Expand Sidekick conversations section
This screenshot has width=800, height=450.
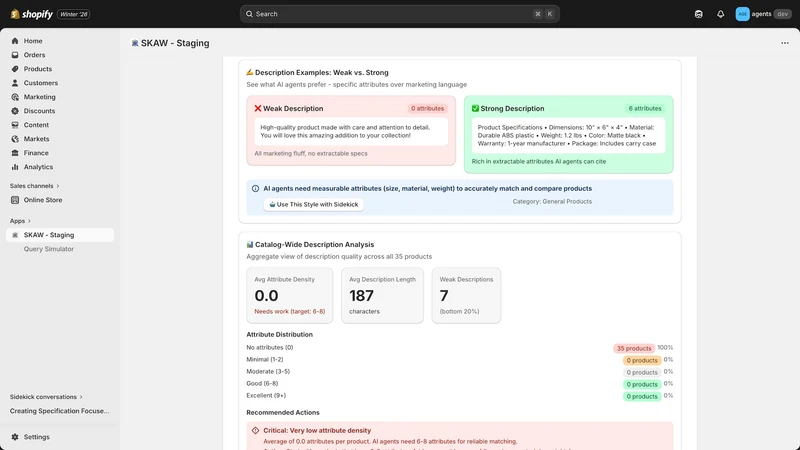pos(46,397)
